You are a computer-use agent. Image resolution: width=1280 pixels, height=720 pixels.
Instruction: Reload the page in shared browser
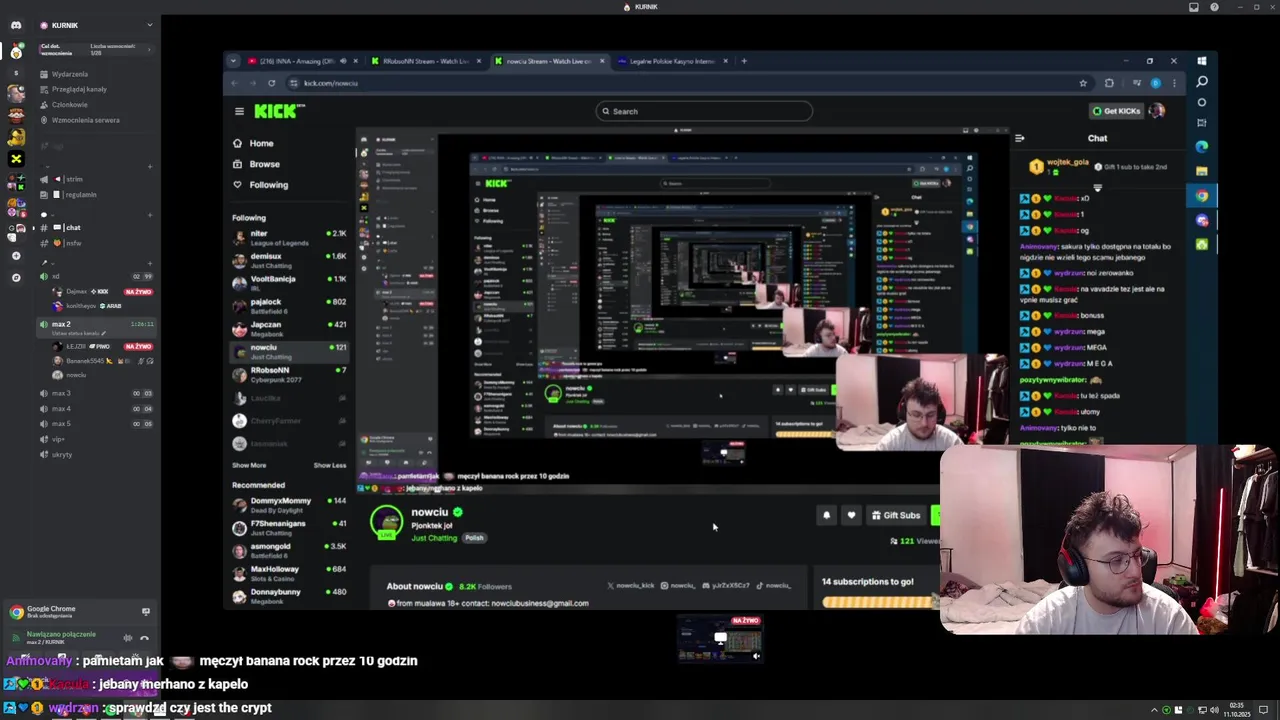pos(271,83)
